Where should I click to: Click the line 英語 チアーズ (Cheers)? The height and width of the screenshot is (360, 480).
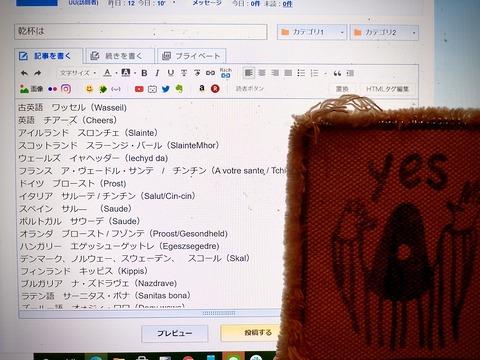click(x=68, y=120)
